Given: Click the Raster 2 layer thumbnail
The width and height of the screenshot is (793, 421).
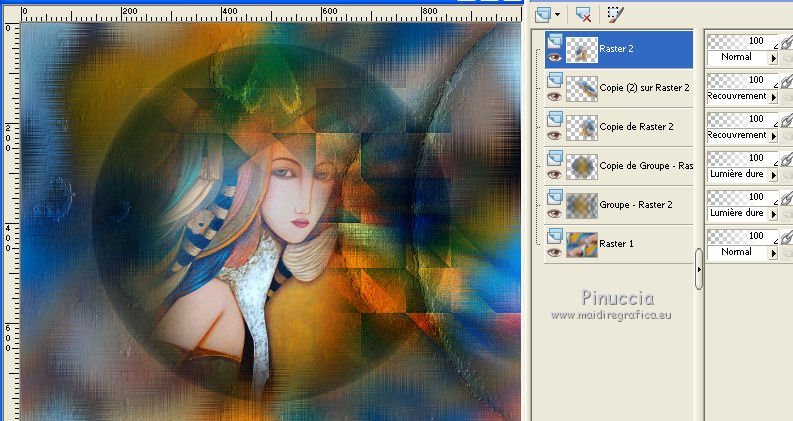Looking at the screenshot, I should (582, 50).
